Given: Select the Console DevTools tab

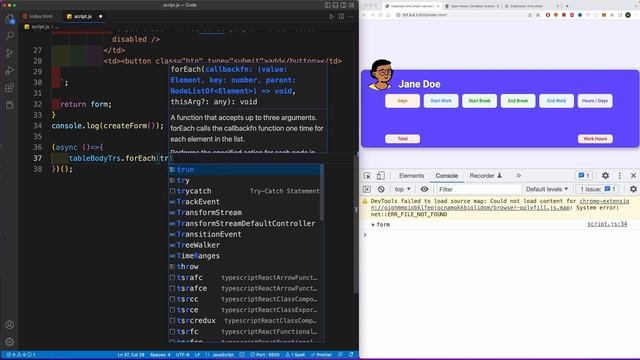Looking at the screenshot, I should 447,176.
